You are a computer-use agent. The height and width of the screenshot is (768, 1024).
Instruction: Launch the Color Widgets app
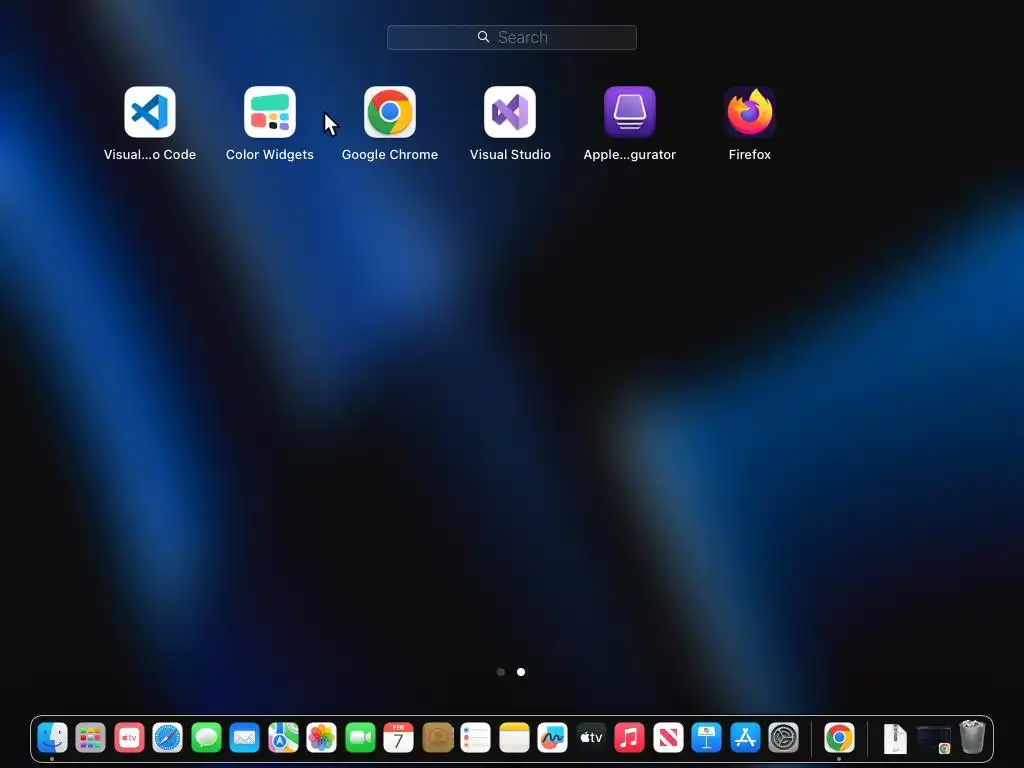click(270, 112)
